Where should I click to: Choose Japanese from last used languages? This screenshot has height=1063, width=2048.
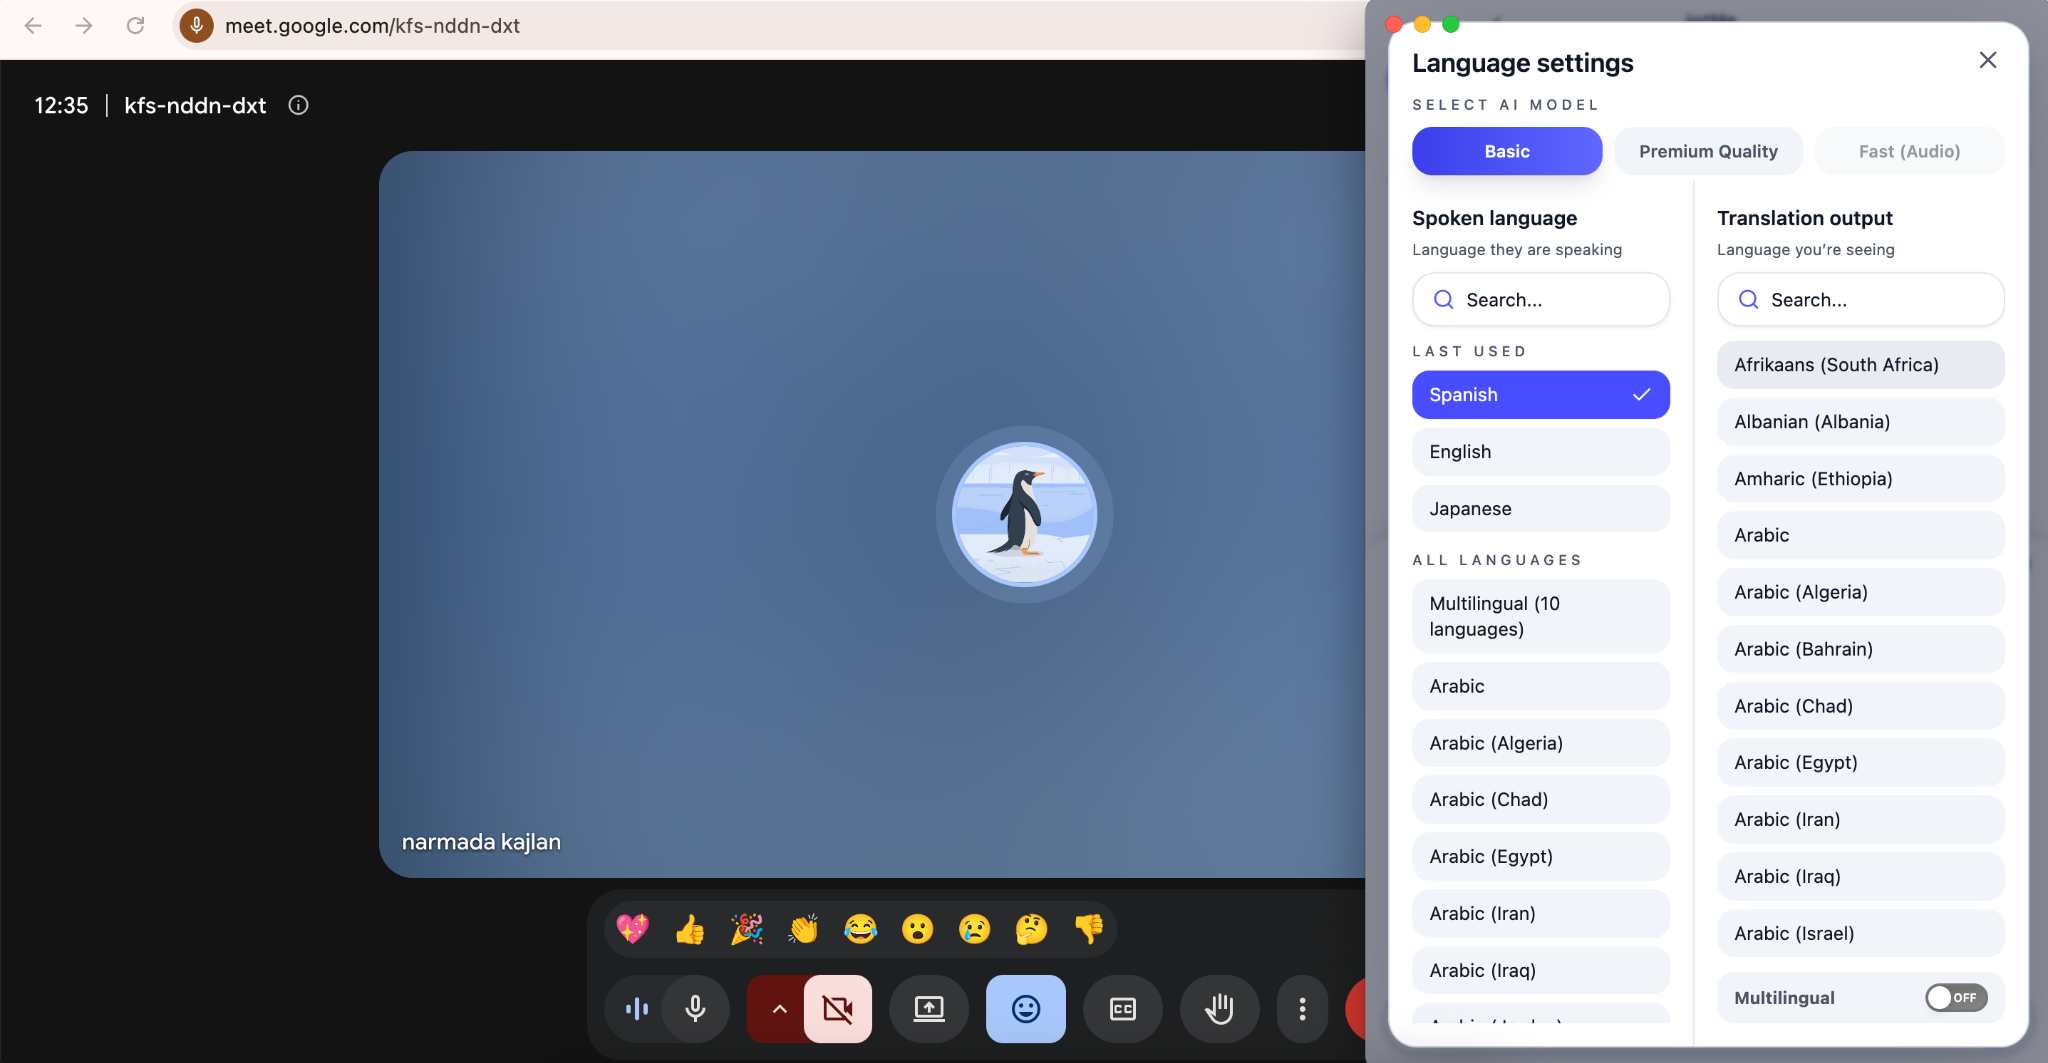coord(1541,508)
